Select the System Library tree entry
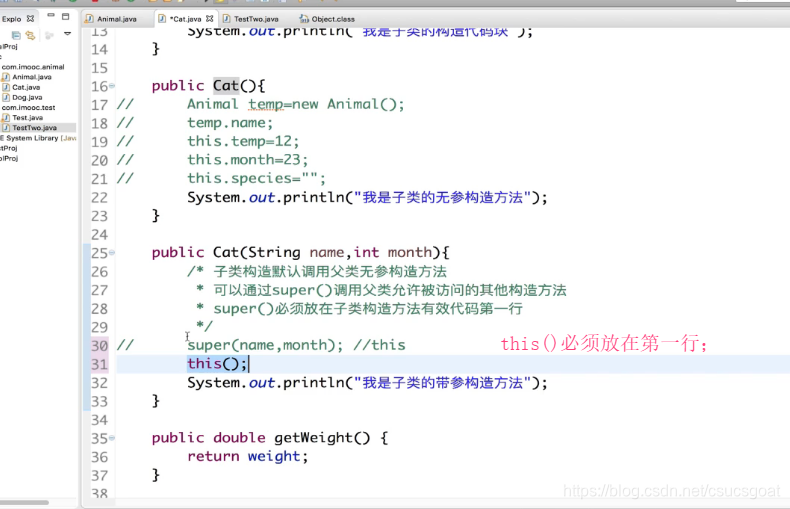790x509 pixels. click(39, 138)
